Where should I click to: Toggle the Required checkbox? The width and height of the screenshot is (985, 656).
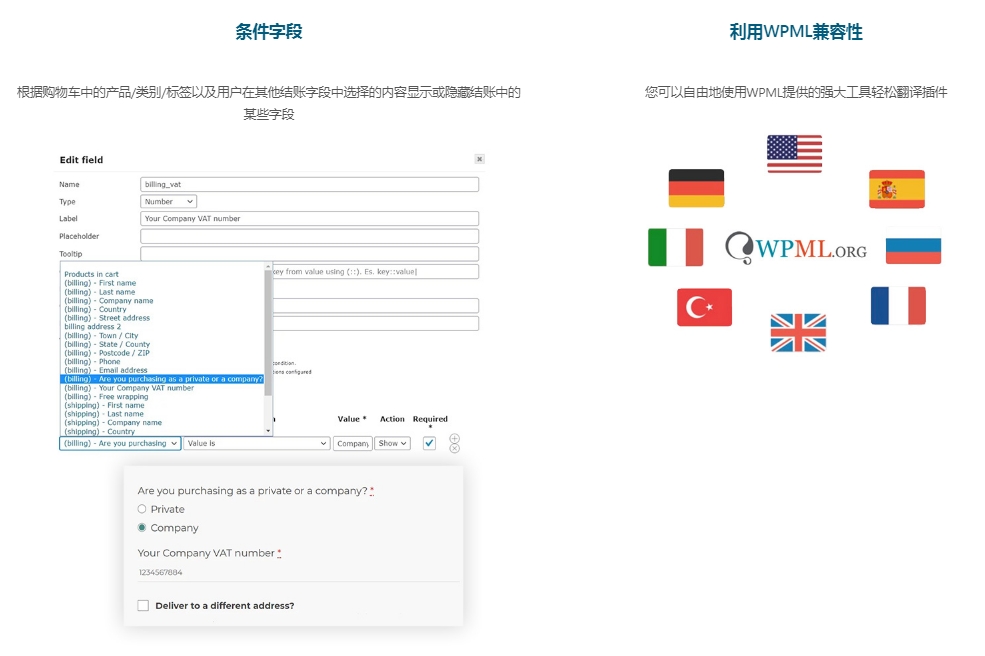point(429,443)
